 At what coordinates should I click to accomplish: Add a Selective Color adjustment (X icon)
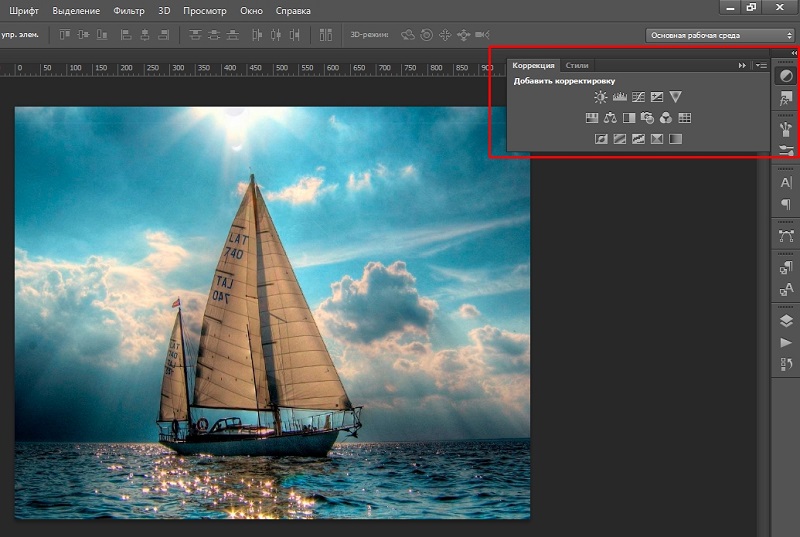657,139
